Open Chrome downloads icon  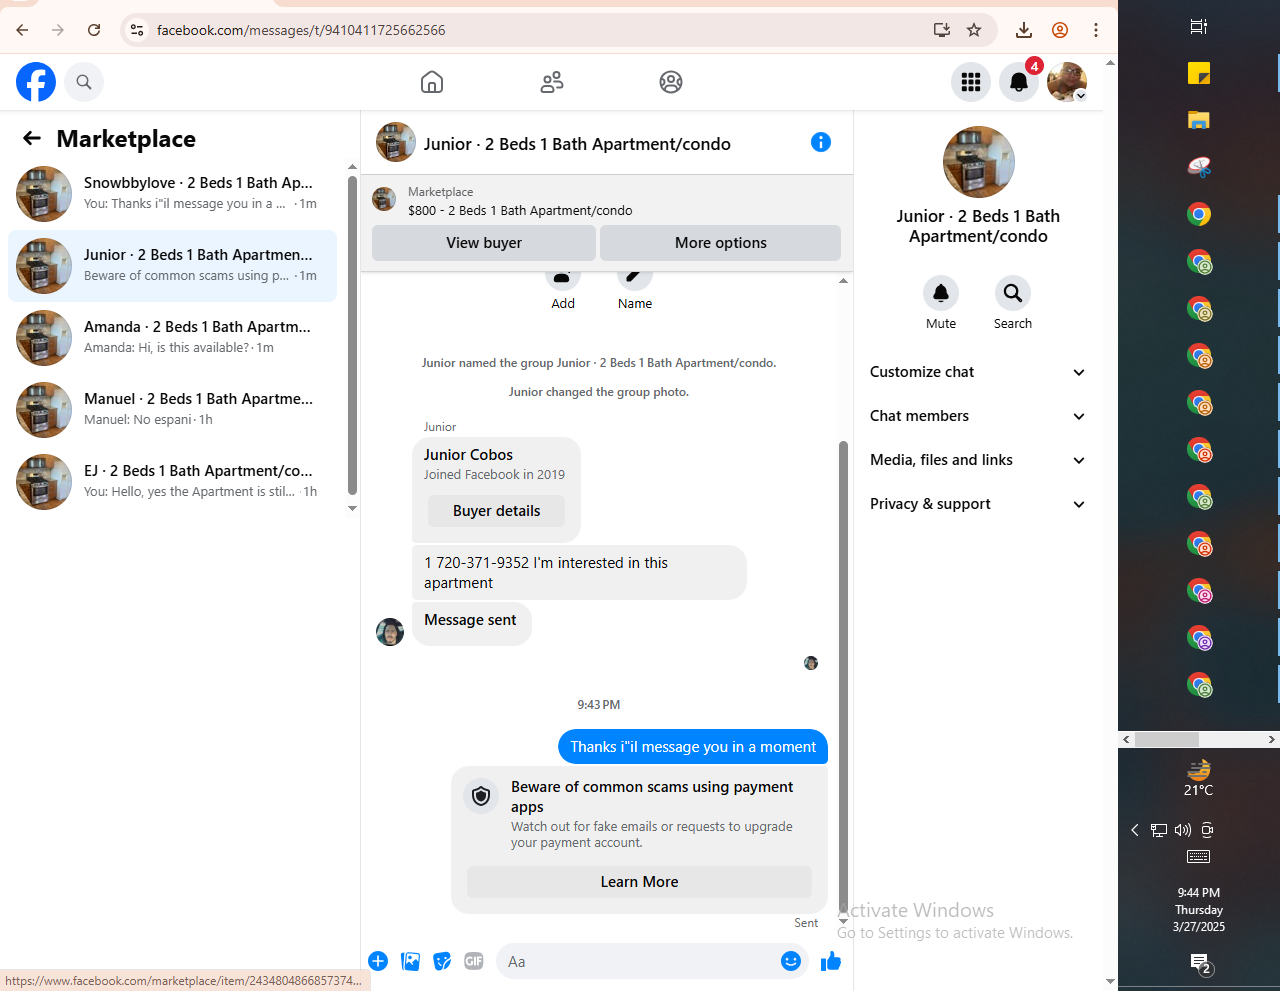pos(1024,30)
